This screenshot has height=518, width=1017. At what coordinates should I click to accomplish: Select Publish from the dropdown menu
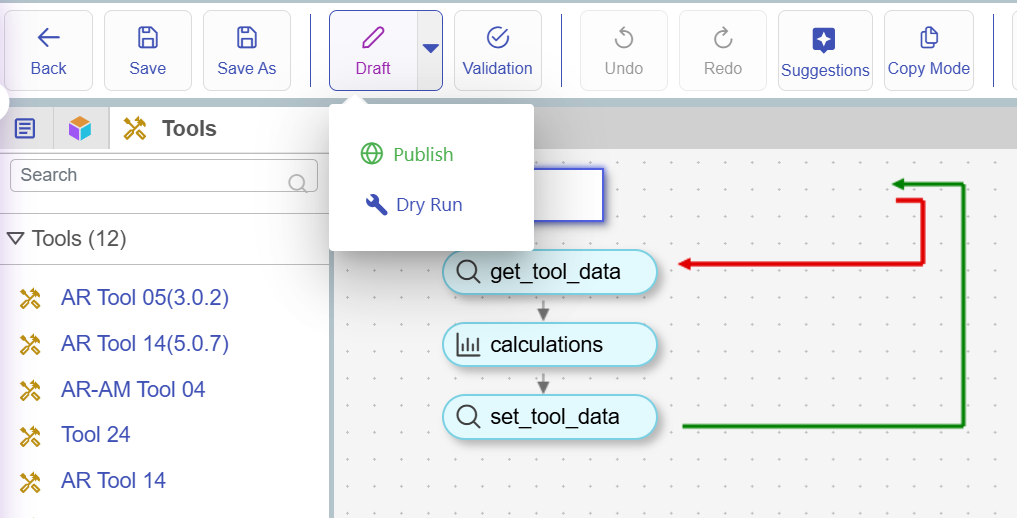point(422,154)
